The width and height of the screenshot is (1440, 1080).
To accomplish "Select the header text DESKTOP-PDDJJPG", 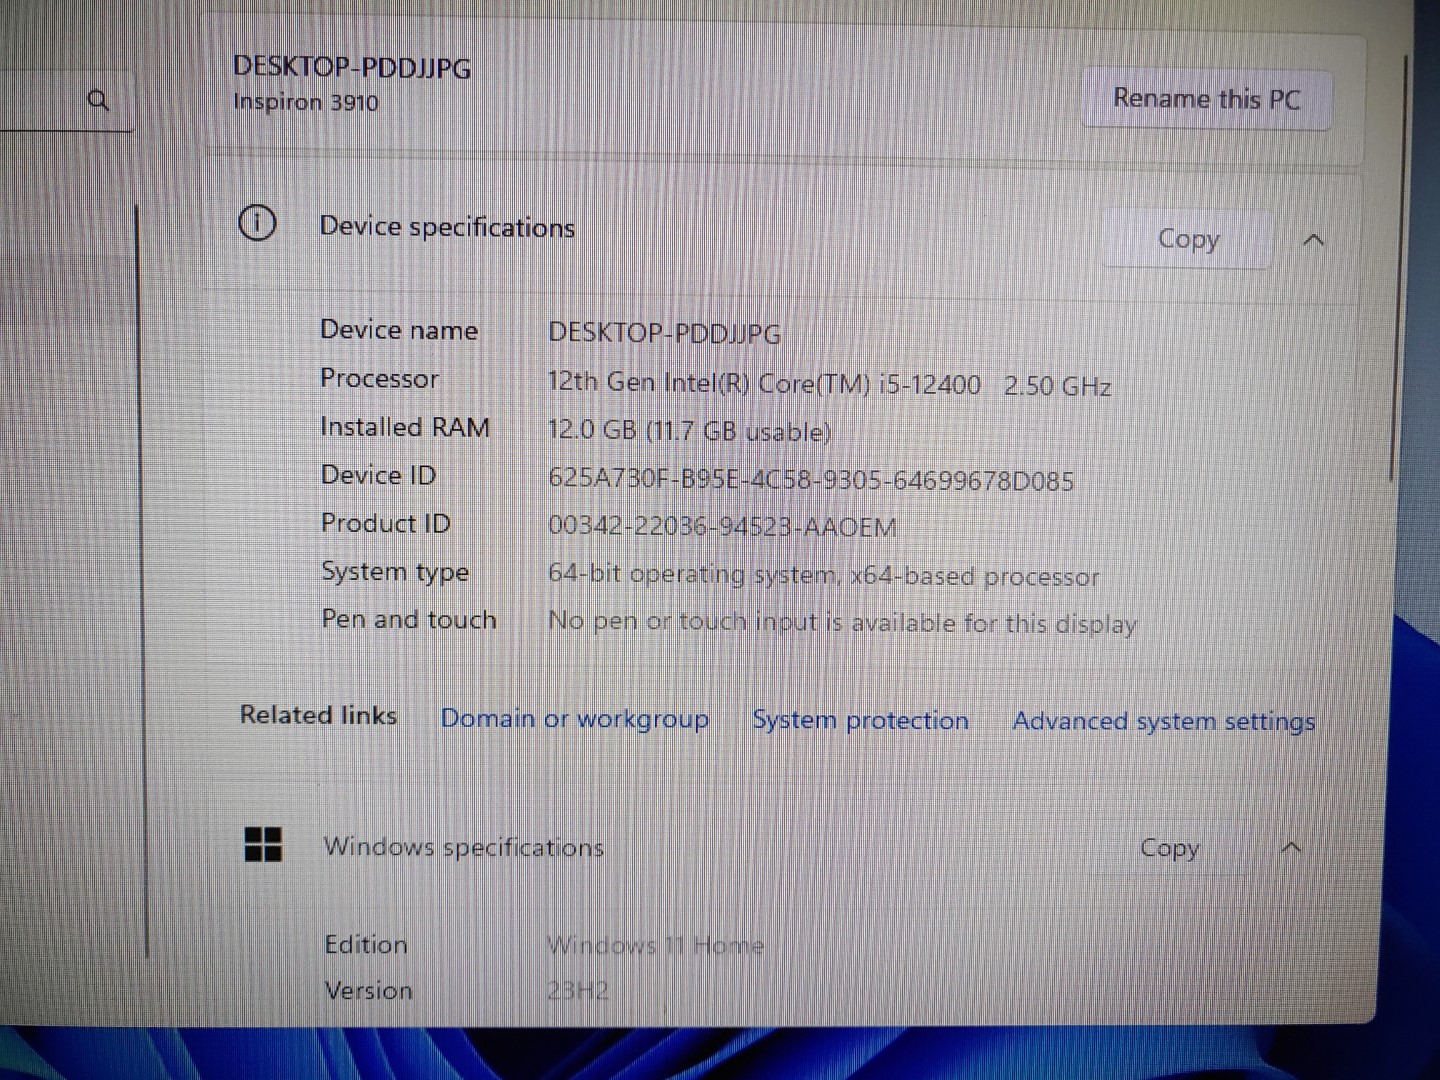I will (352, 67).
